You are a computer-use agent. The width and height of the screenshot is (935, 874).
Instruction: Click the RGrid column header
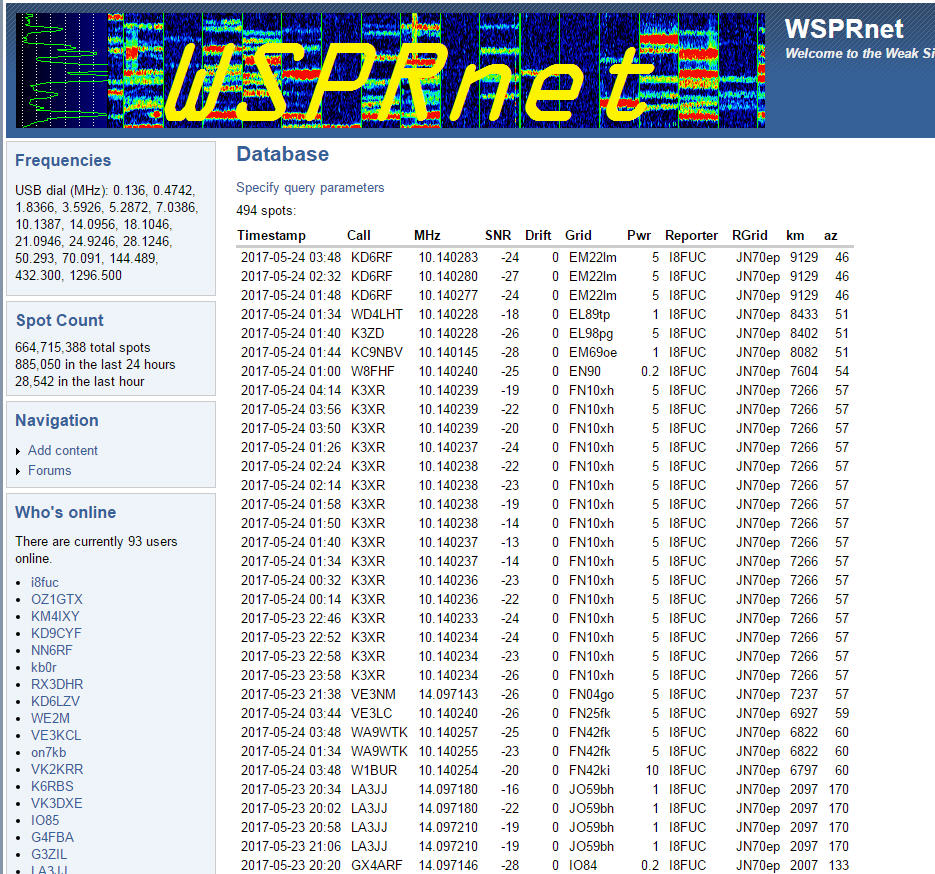point(750,235)
